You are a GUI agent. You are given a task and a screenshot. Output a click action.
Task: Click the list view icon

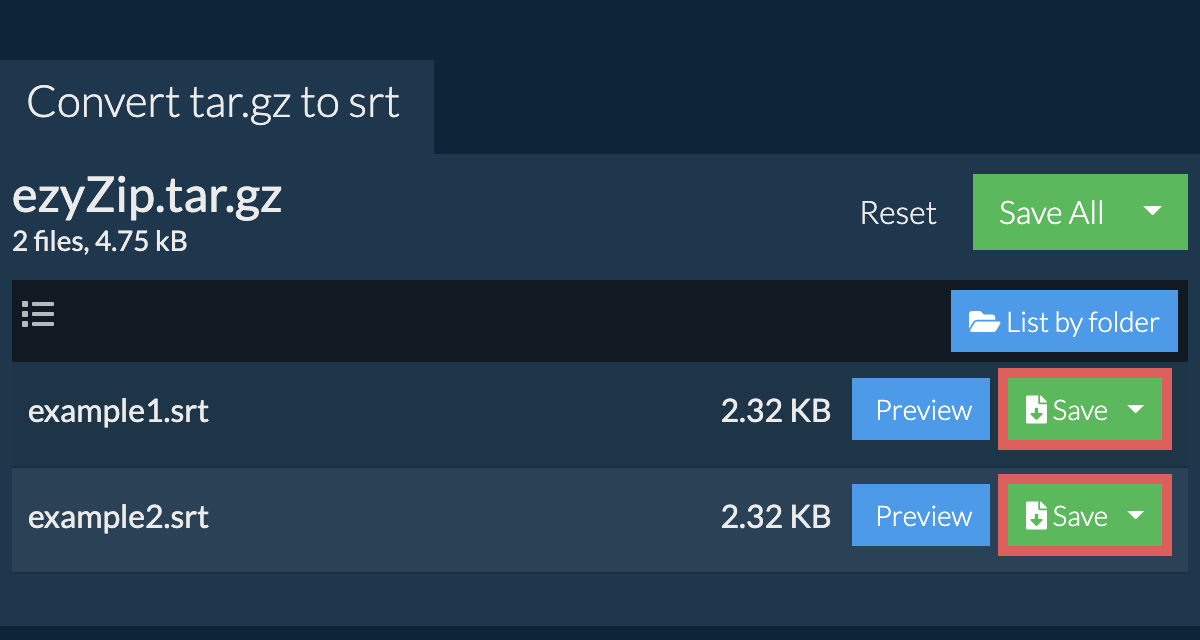tap(38, 315)
